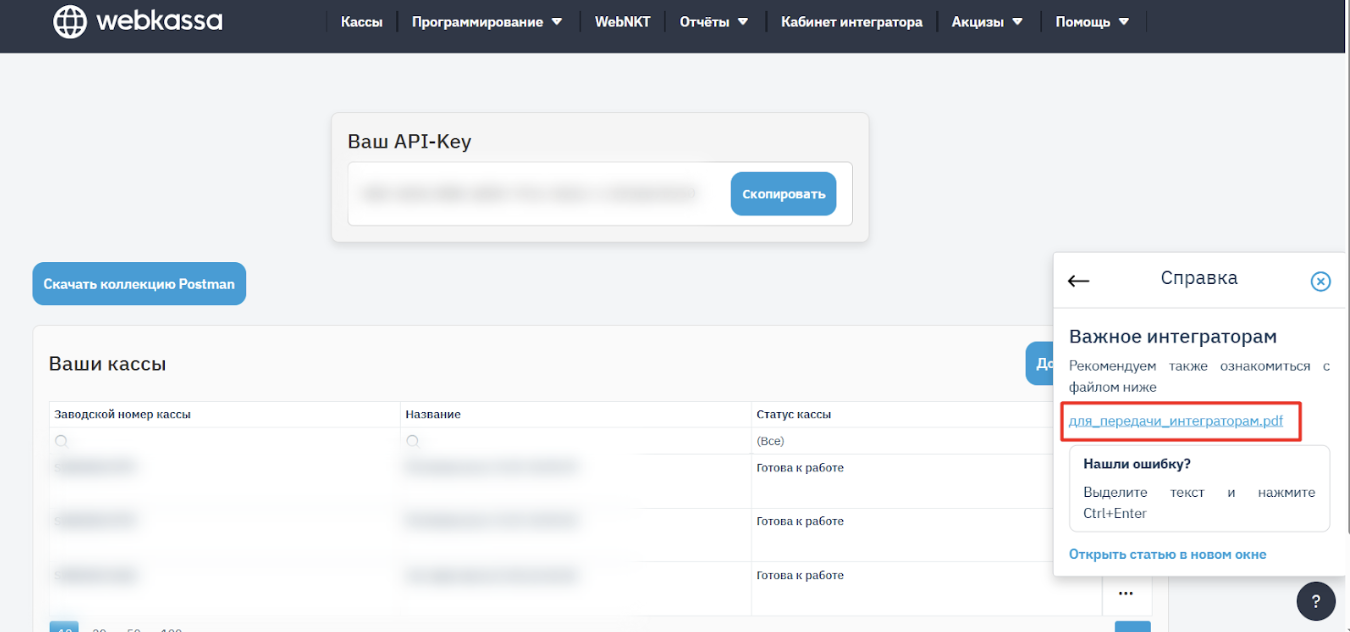This screenshot has width=1350, height=632.
Task: Expand the Отчёты dropdown menu
Action: point(714,22)
